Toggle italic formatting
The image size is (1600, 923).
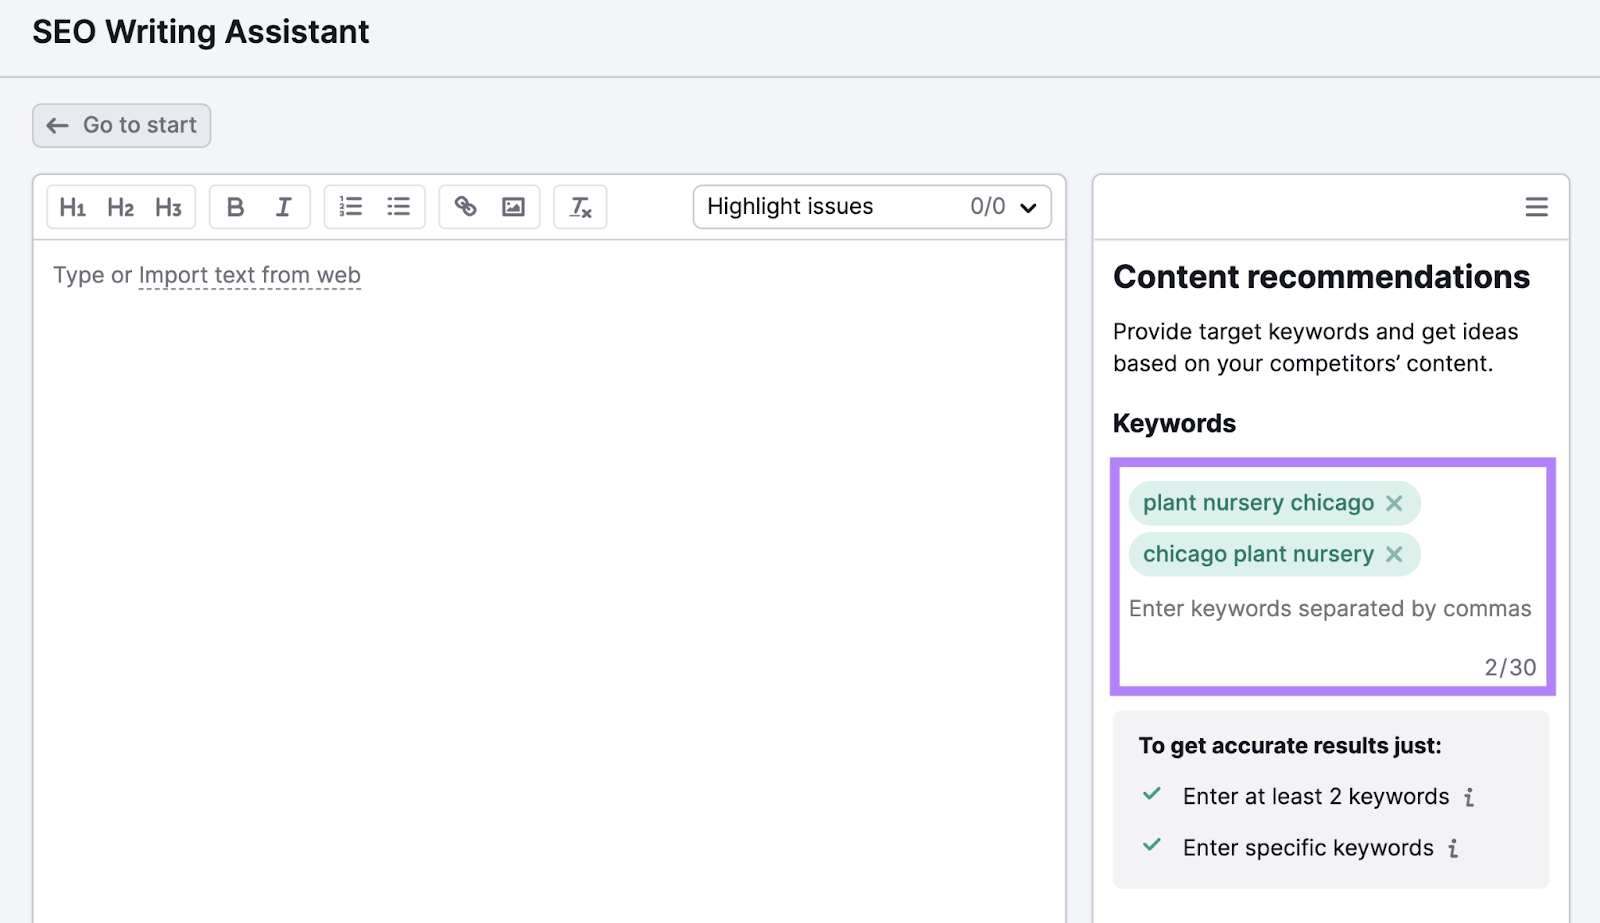283,207
